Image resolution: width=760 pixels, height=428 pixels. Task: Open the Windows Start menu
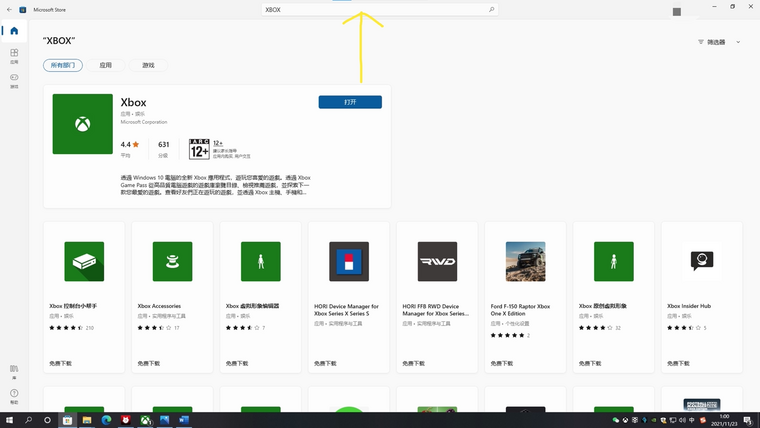[x=9, y=420]
